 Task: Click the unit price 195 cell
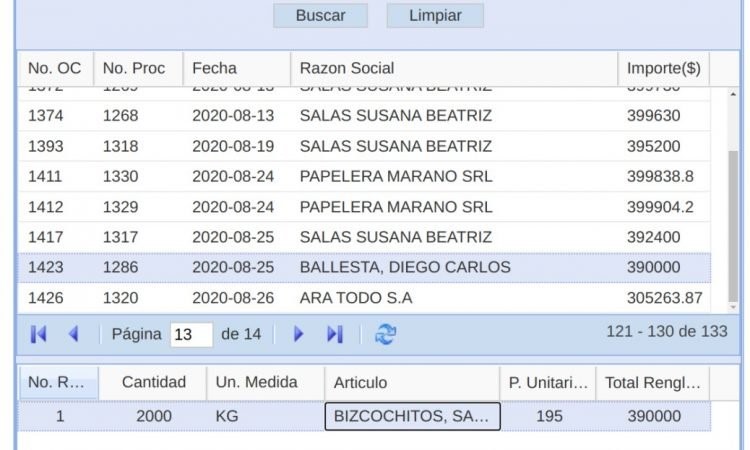[x=549, y=416]
